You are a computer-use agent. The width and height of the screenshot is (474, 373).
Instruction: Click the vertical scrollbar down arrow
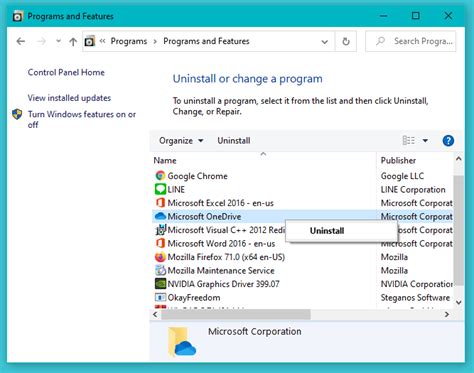pos(459,303)
